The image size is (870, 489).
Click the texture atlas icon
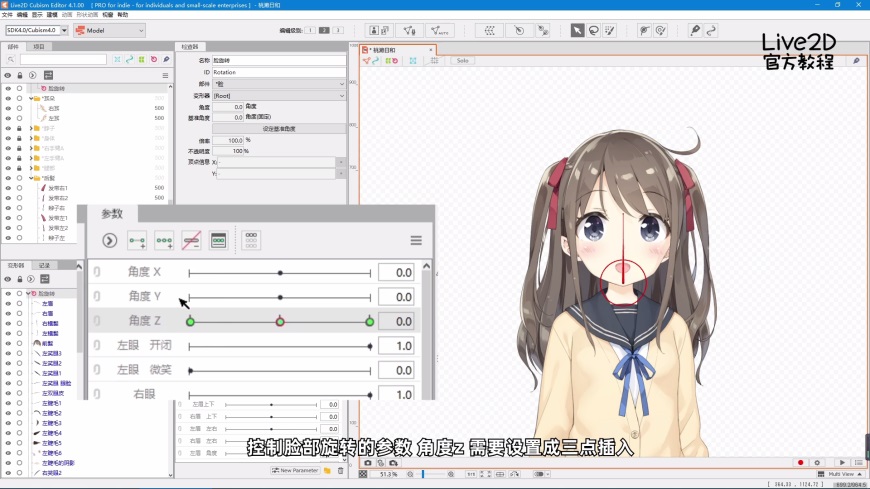pyautogui.click(x=380, y=30)
